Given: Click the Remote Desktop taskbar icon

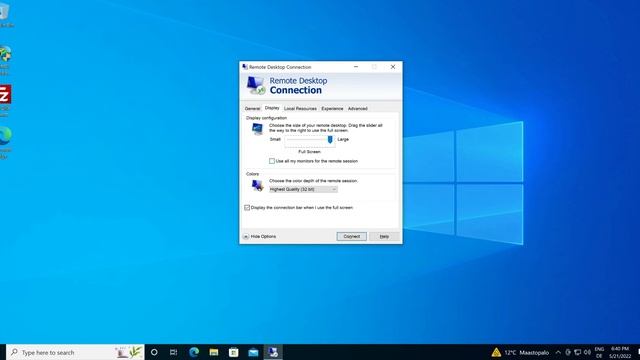Looking at the screenshot, I should point(273,352).
